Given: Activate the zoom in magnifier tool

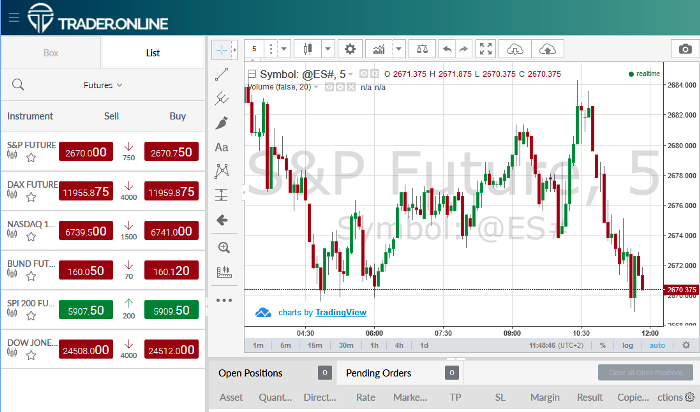Looking at the screenshot, I should 224,248.
